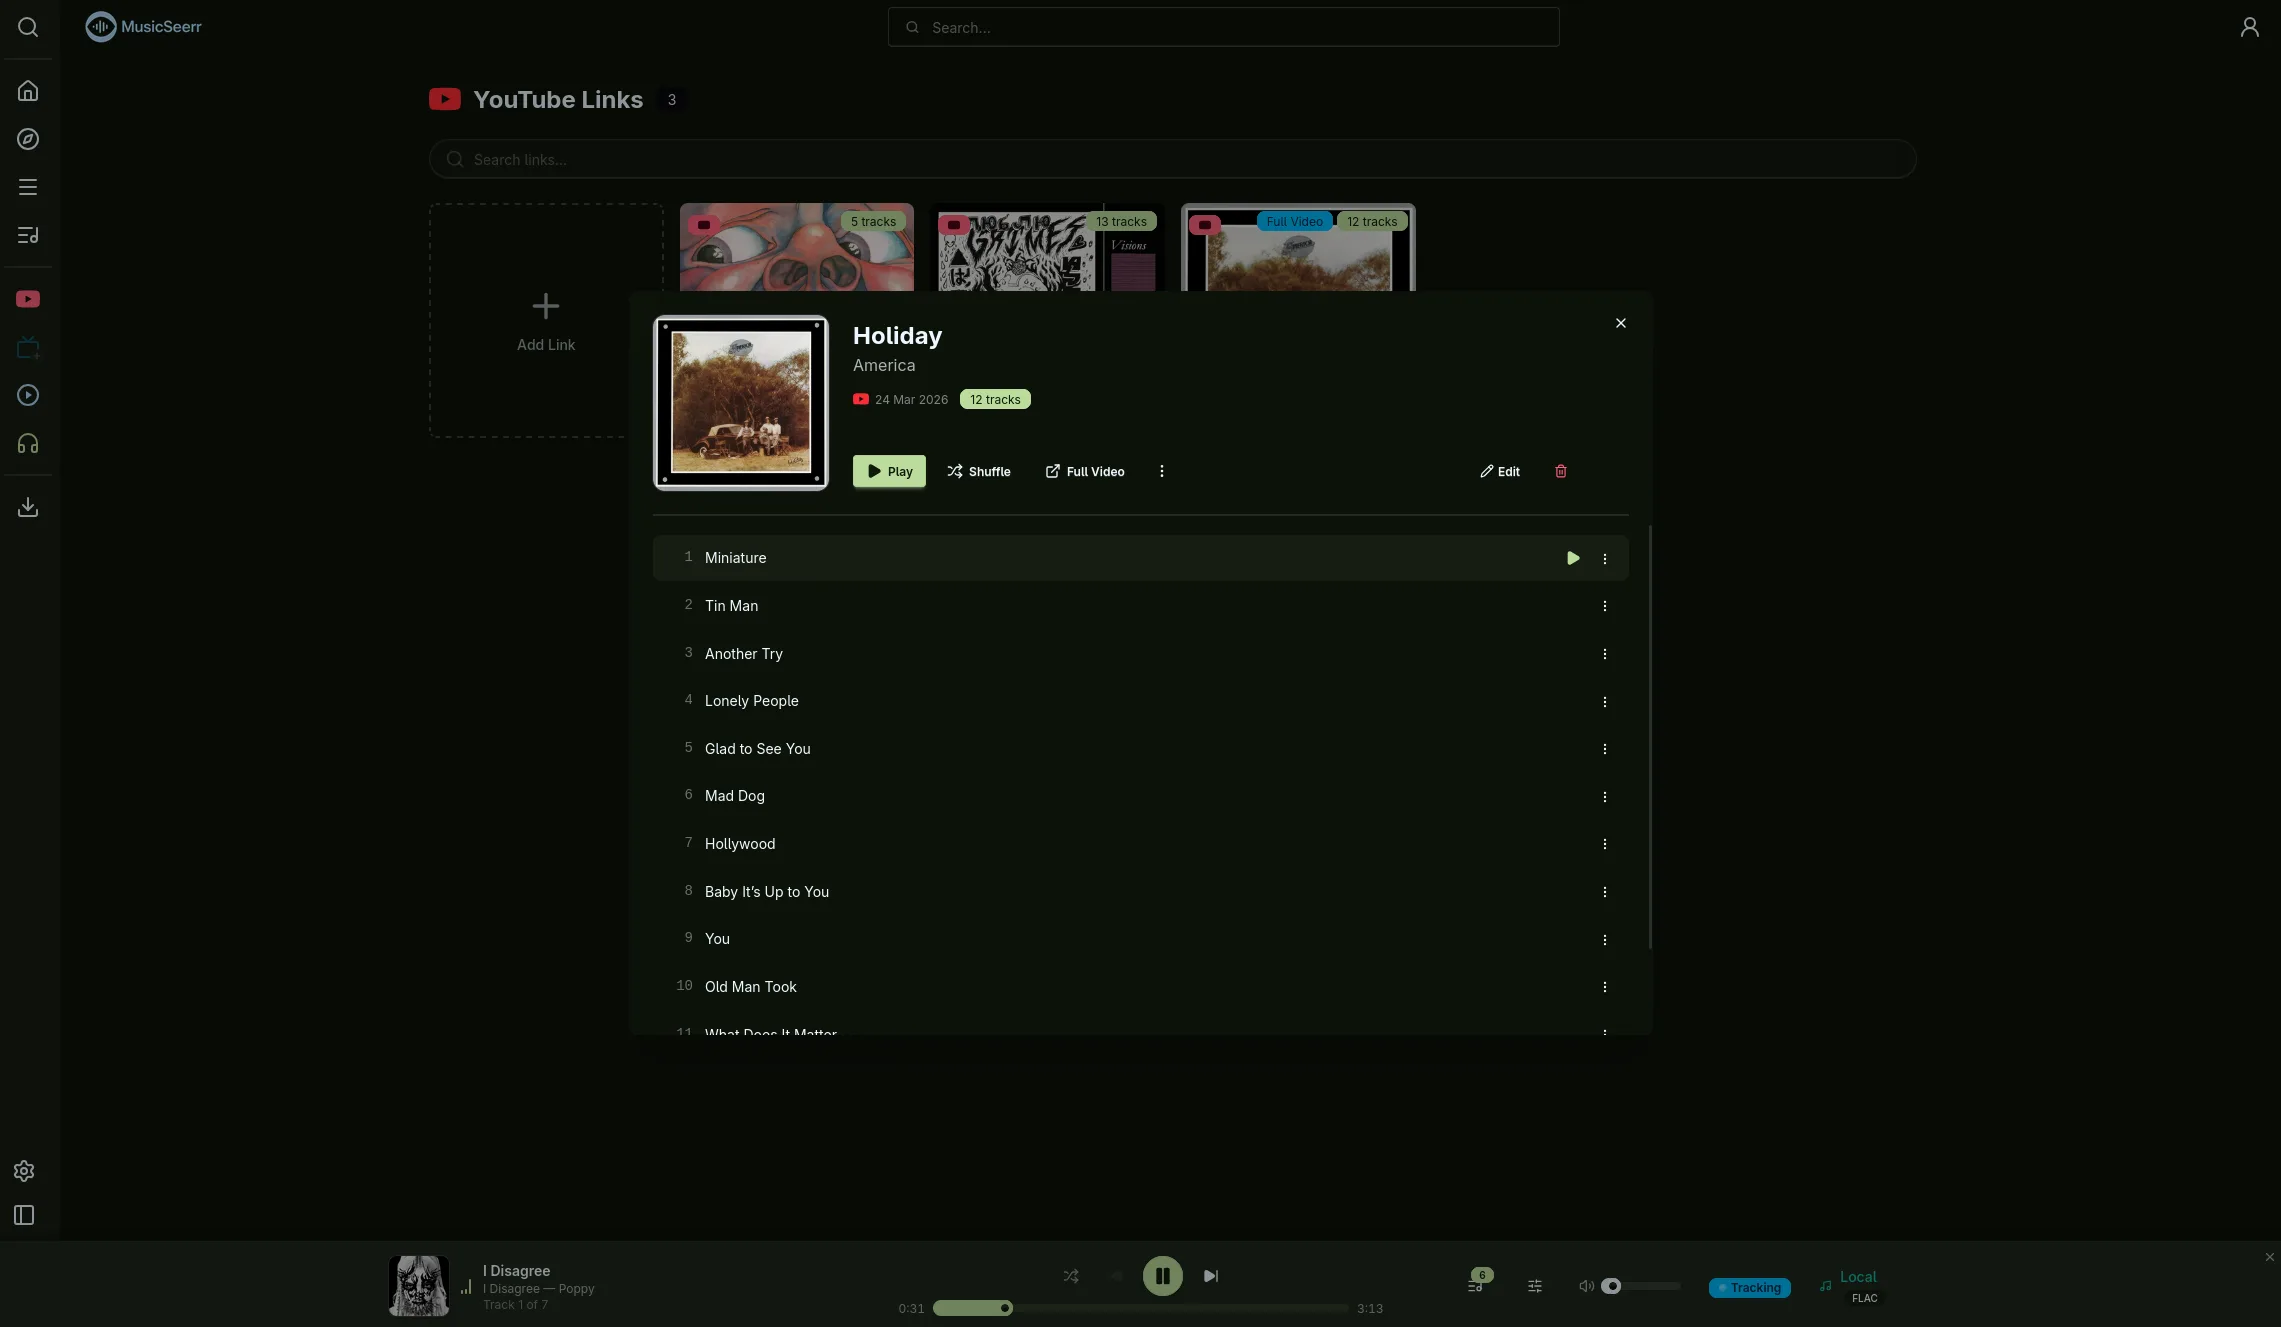Open the overflow menu next to Full Video

[1161, 471]
